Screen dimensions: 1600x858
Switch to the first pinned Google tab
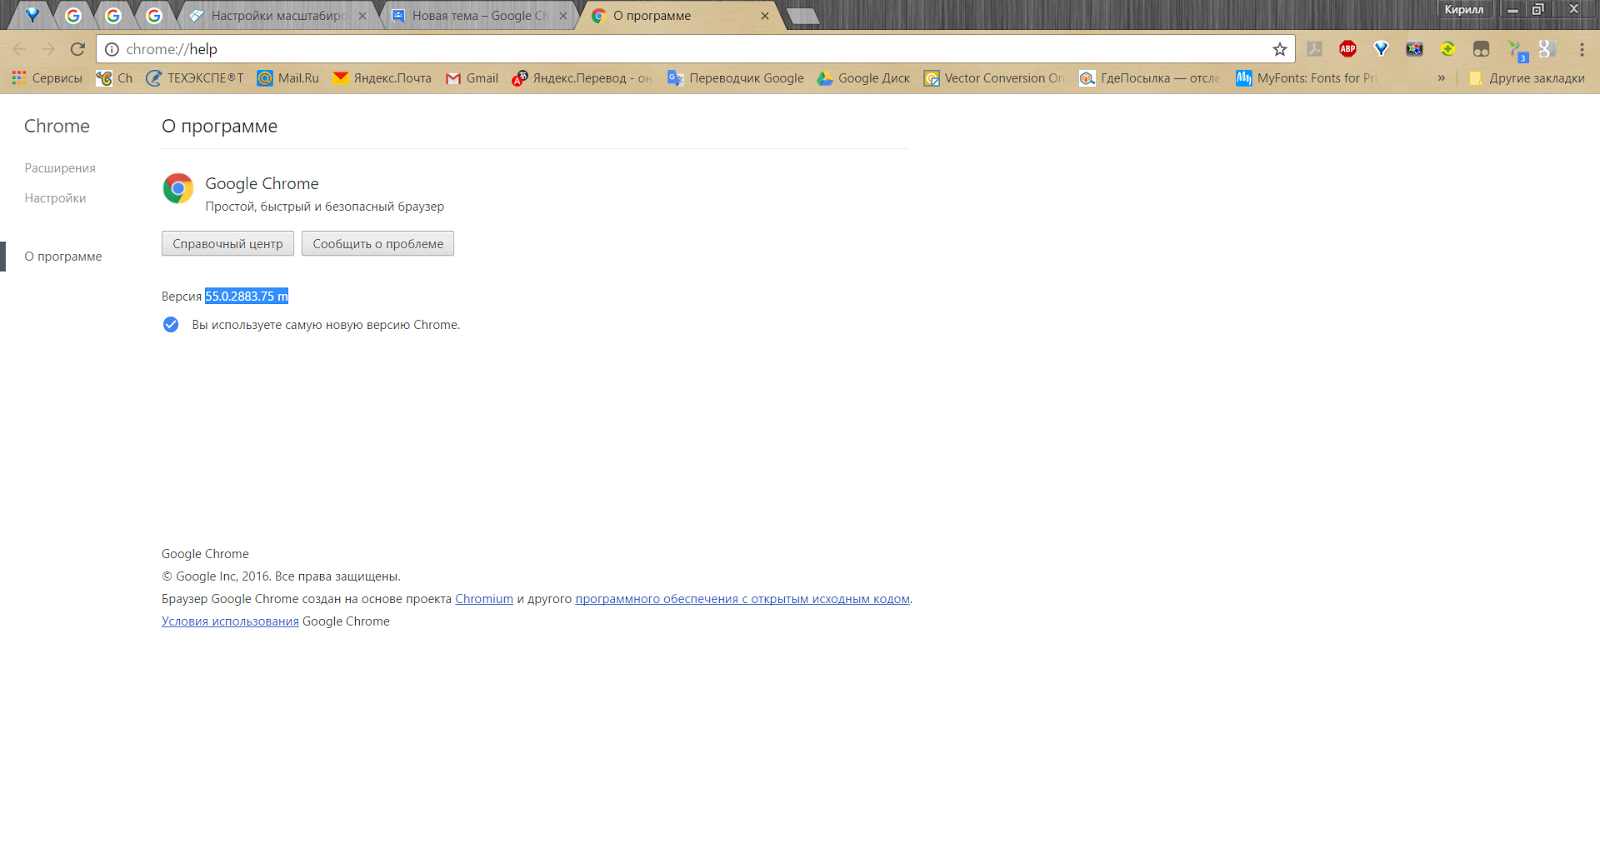point(73,15)
